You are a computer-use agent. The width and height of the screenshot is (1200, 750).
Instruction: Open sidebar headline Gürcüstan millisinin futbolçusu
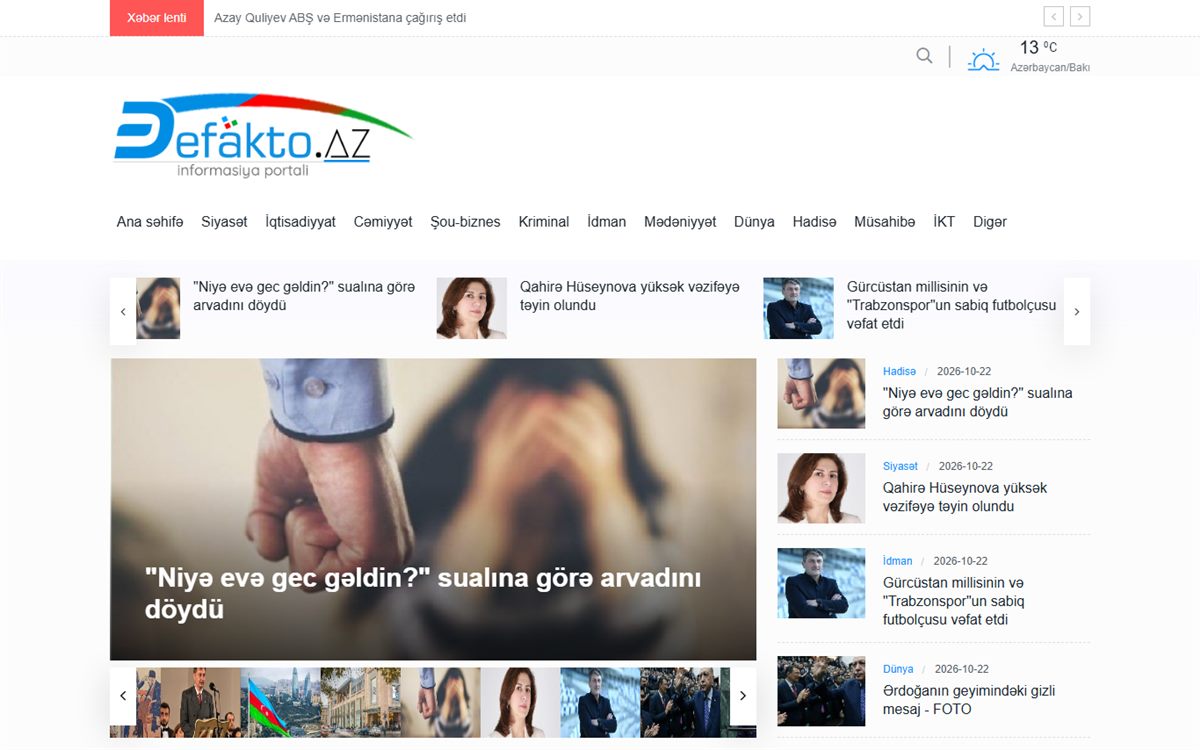pyautogui.click(x=954, y=601)
